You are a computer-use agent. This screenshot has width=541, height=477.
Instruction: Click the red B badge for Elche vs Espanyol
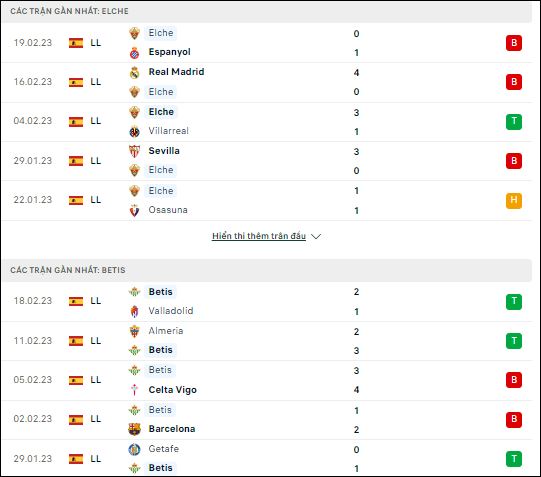(514, 43)
